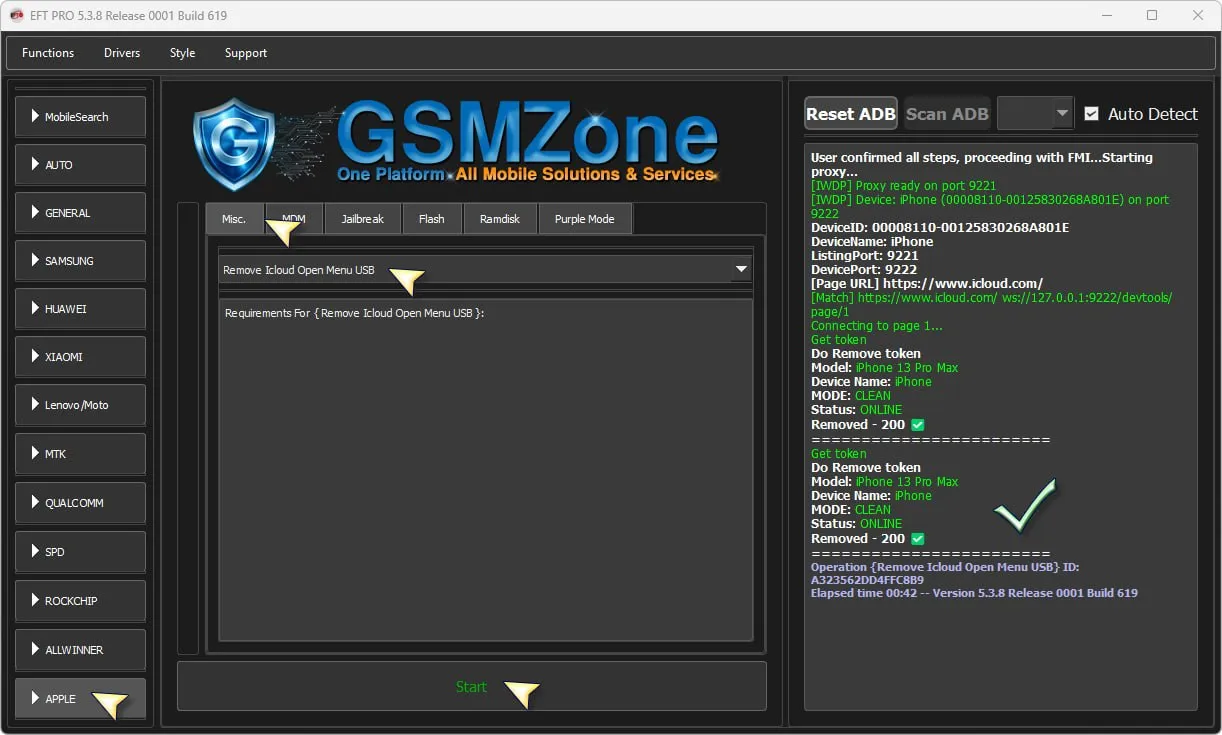Click the EFT Pro app icon in title bar
Screen dimensions: 1222x735
tap(16, 15)
